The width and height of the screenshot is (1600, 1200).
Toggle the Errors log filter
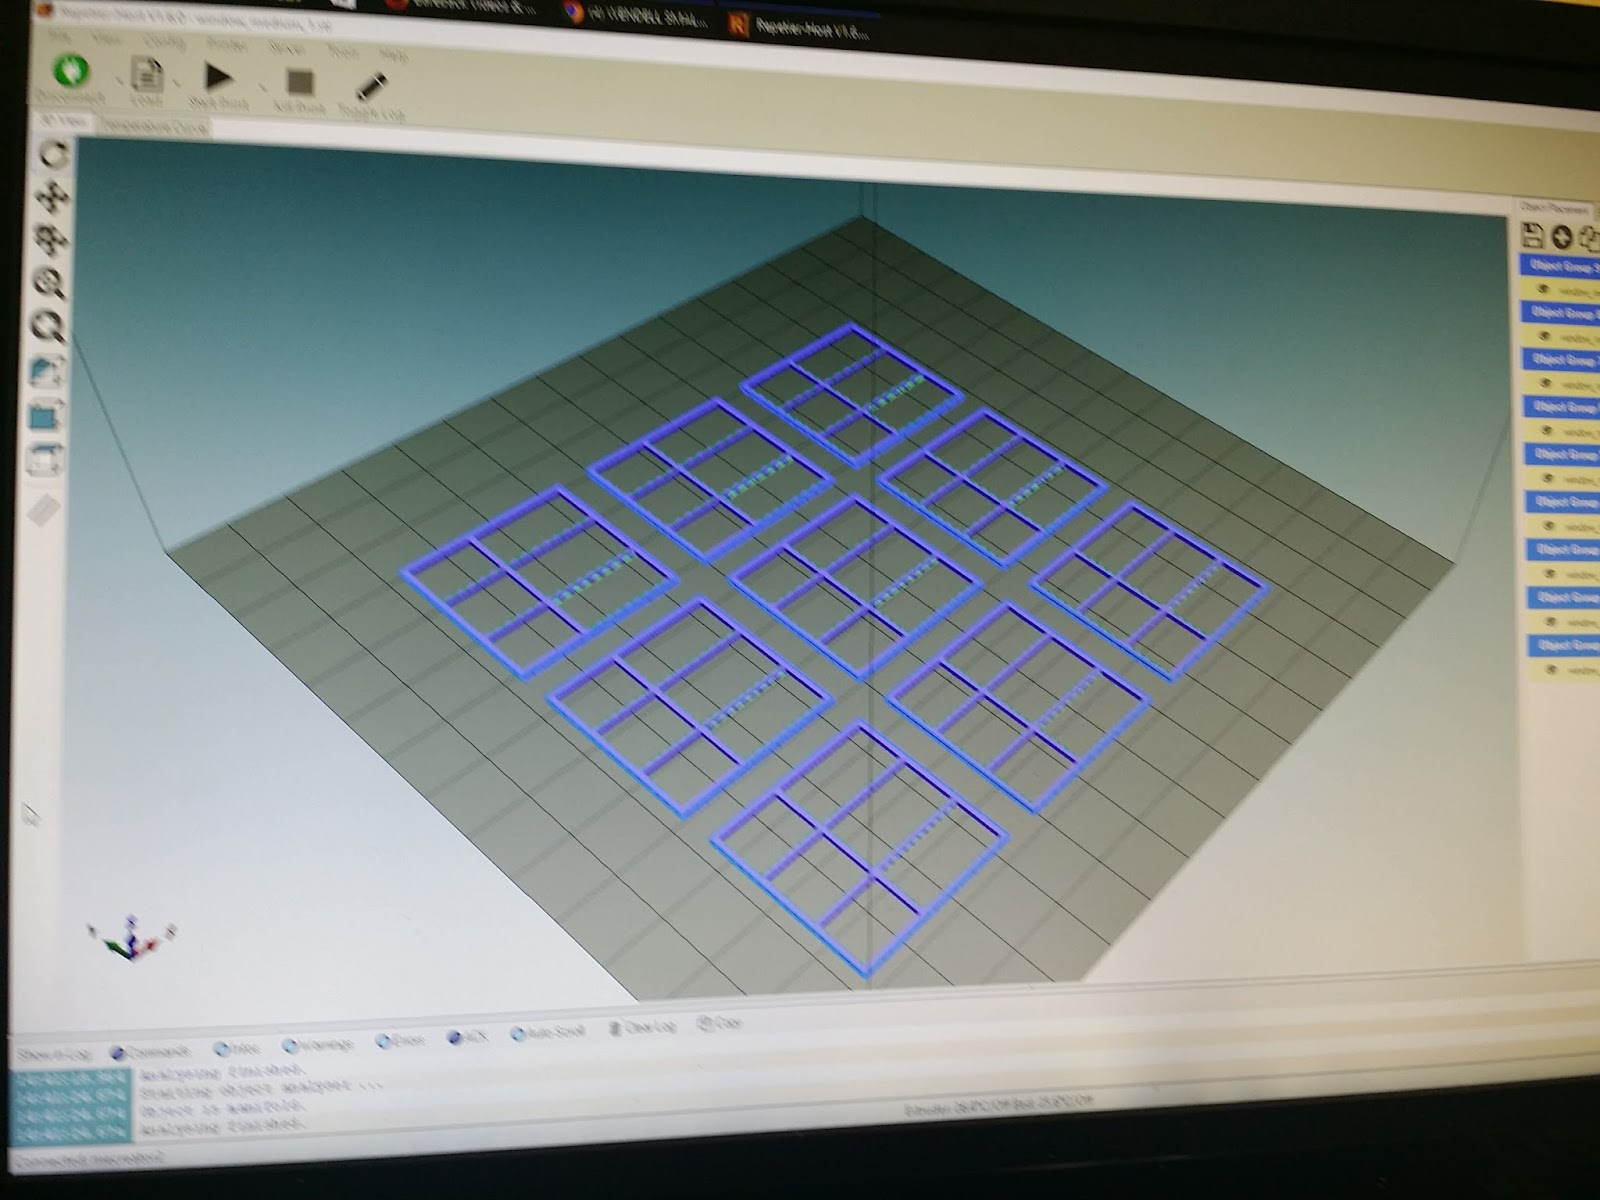click(x=400, y=1041)
